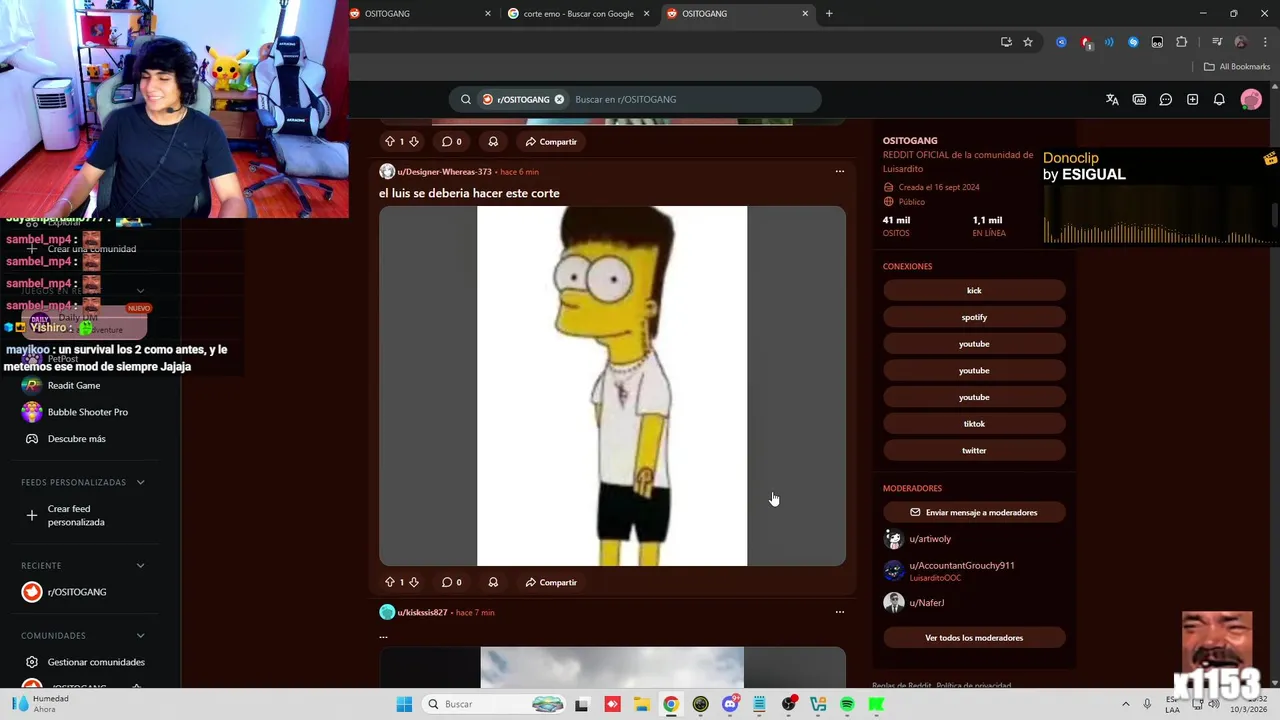
Task: Open the twitter connection link
Action: [974, 450]
